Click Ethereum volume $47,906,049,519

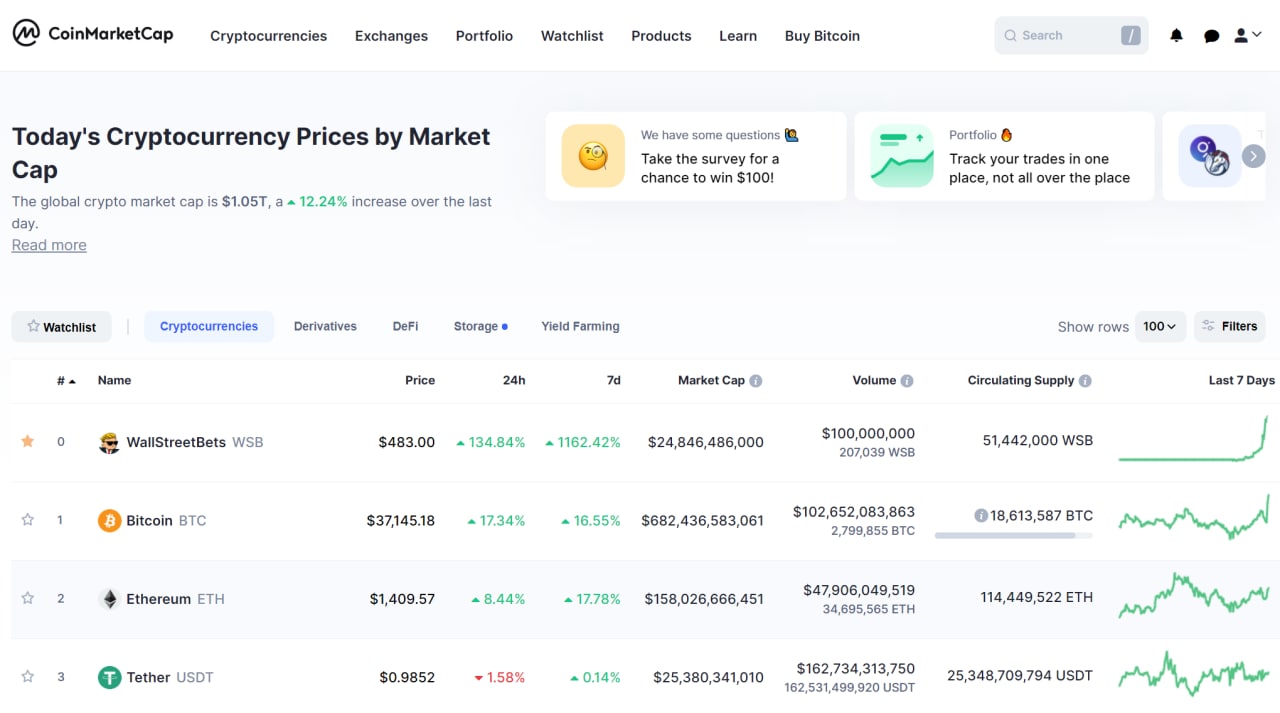[x=859, y=590]
